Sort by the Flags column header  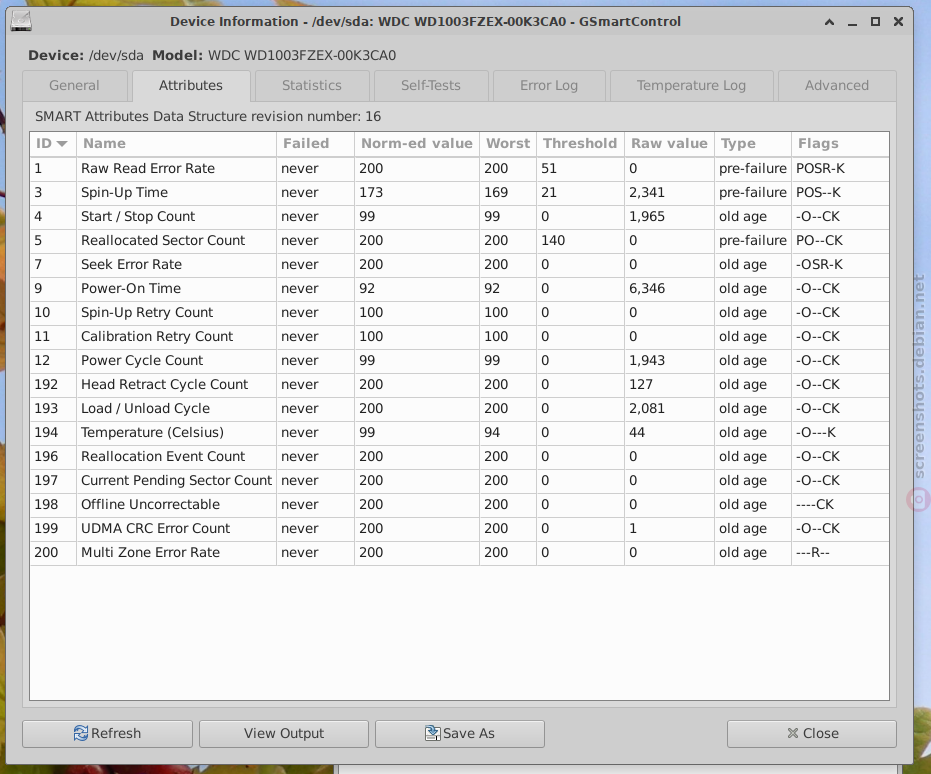pos(840,144)
